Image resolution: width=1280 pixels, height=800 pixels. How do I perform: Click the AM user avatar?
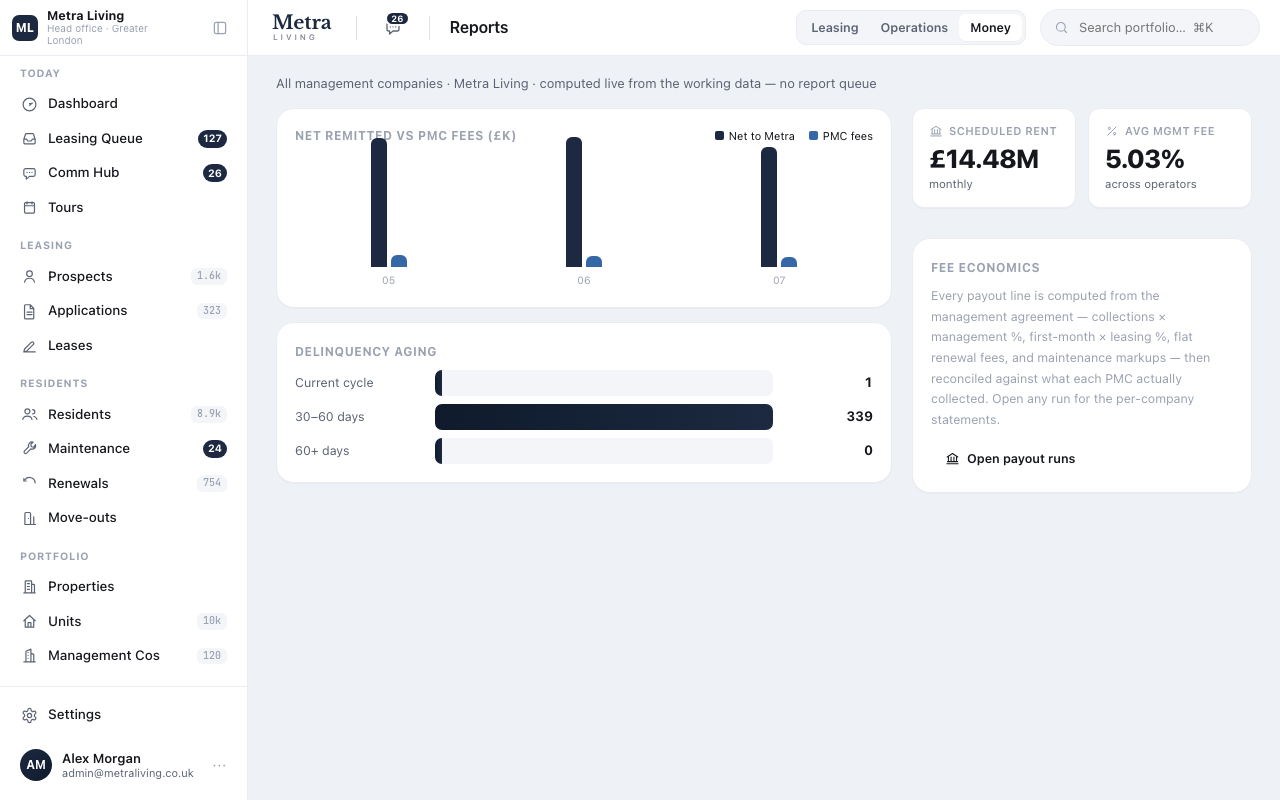pos(36,765)
